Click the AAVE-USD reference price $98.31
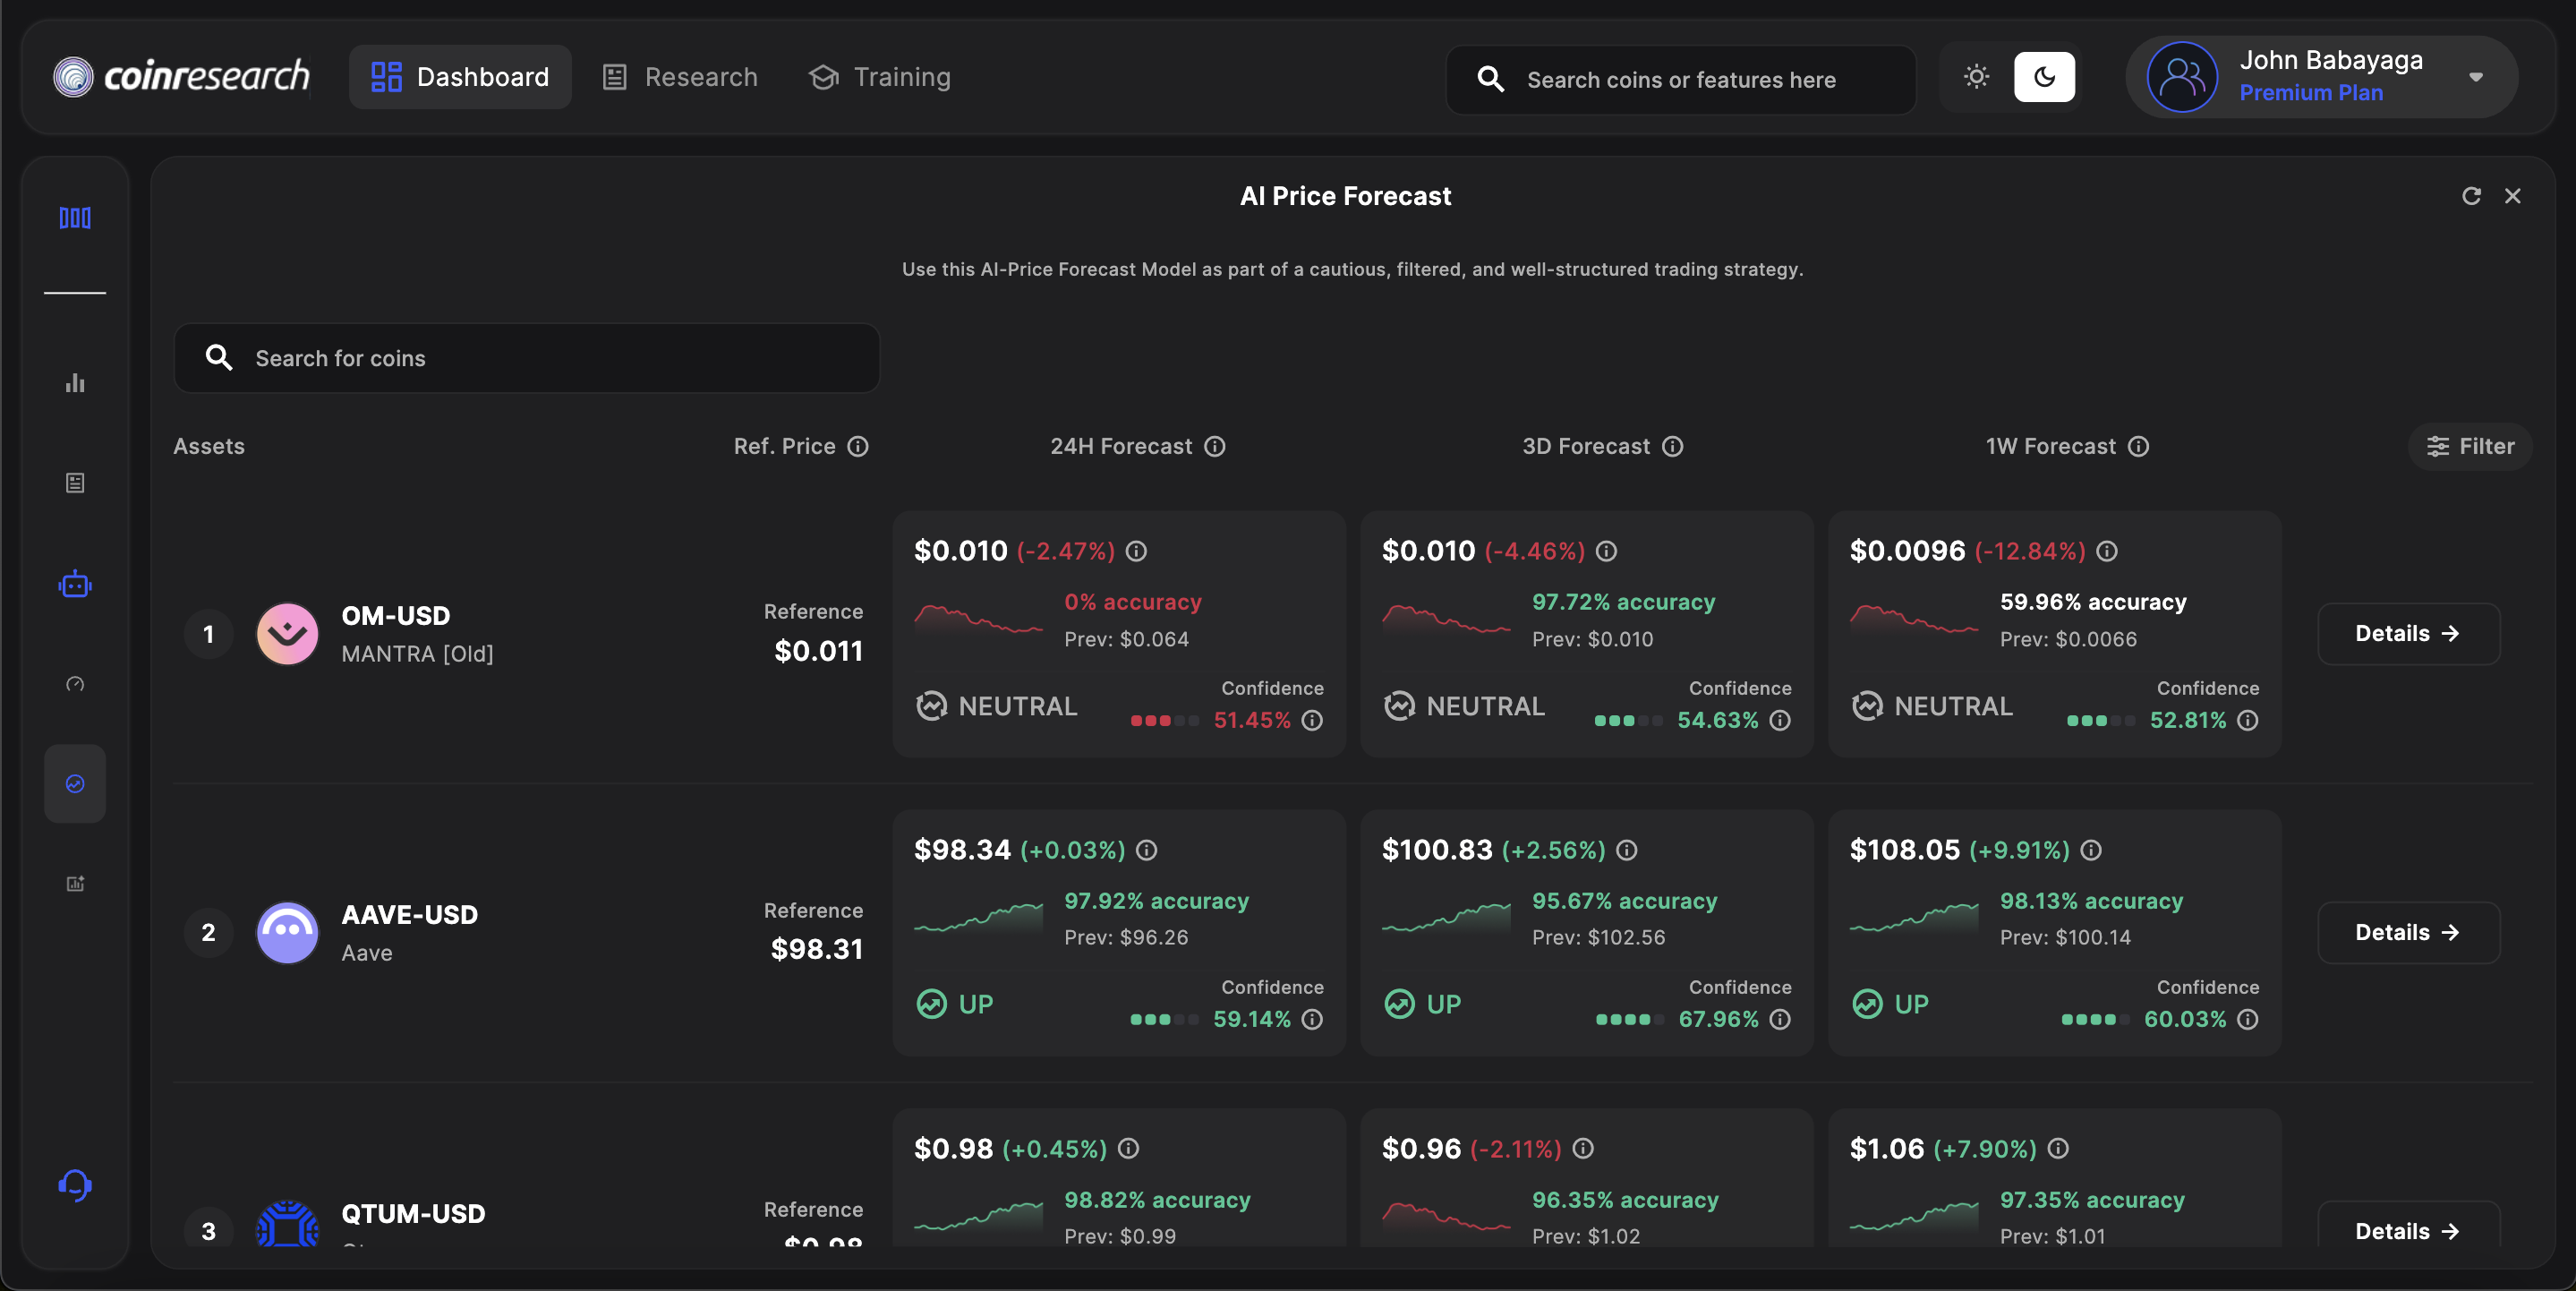The image size is (2576, 1291). click(x=817, y=949)
